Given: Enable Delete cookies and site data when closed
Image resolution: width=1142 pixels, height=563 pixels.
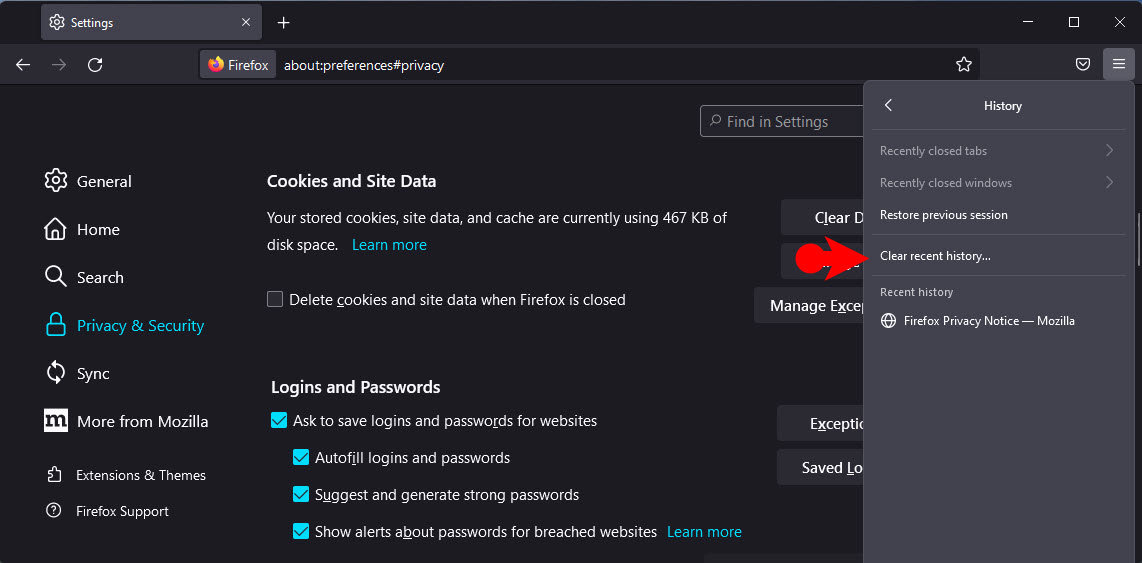Looking at the screenshot, I should [x=275, y=299].
